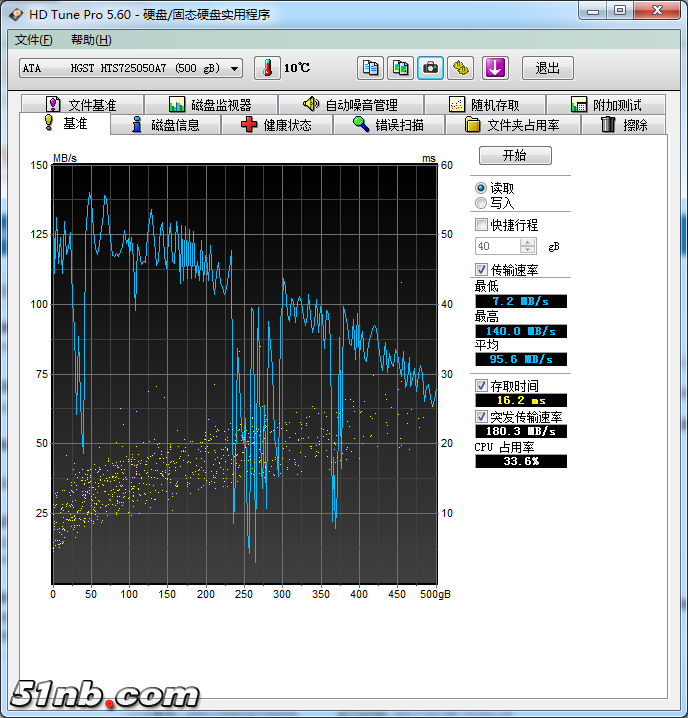Image resolution: width=688 pixels, height=718 pixels.
Task: Open the 文件 menu
Action: (33, 40)
